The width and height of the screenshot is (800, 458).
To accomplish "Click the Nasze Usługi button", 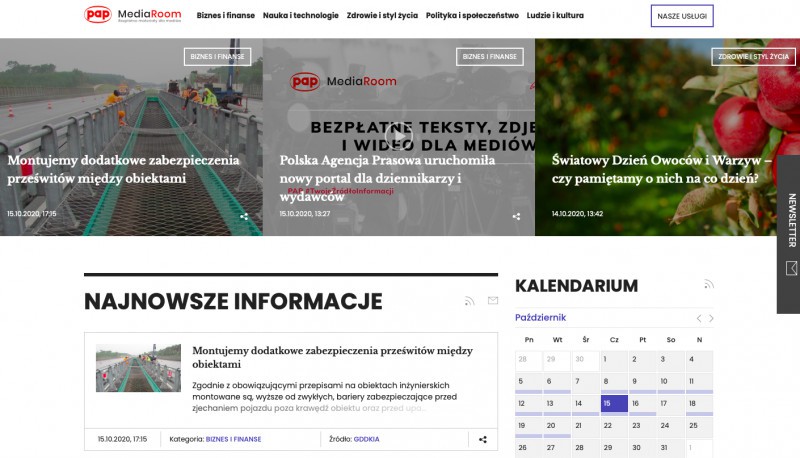I will [x=682, y=16].
